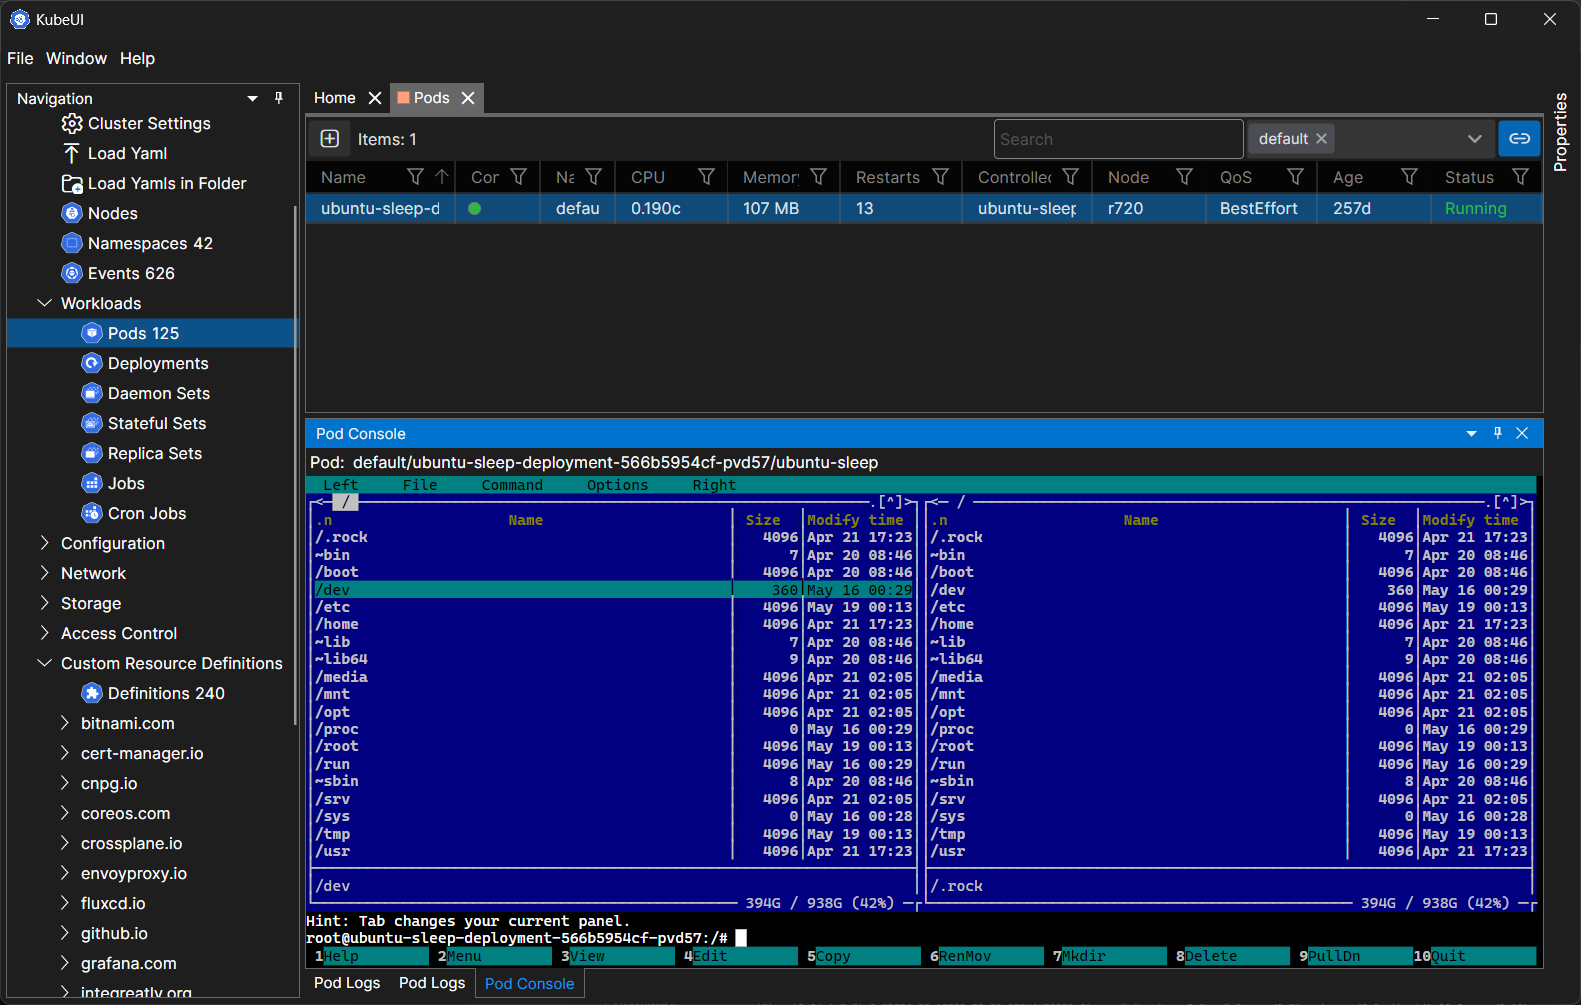Open the Command menu in Midnight Commander

(x=512, y=485)
